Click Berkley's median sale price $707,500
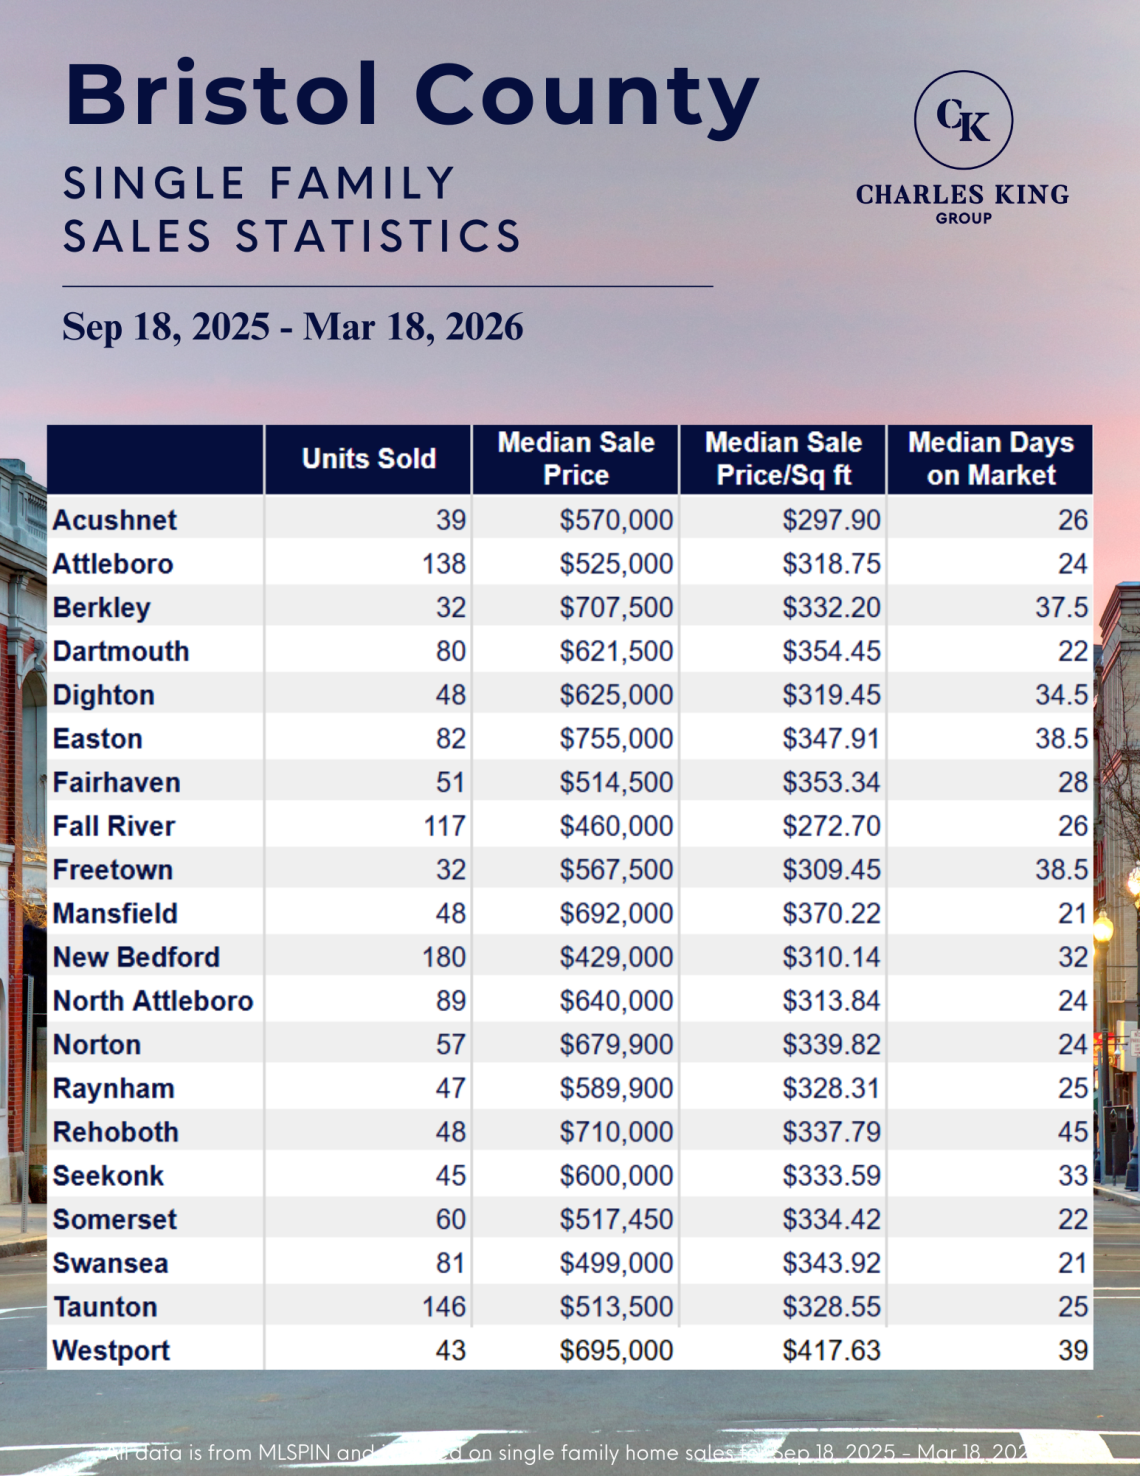 616,608
